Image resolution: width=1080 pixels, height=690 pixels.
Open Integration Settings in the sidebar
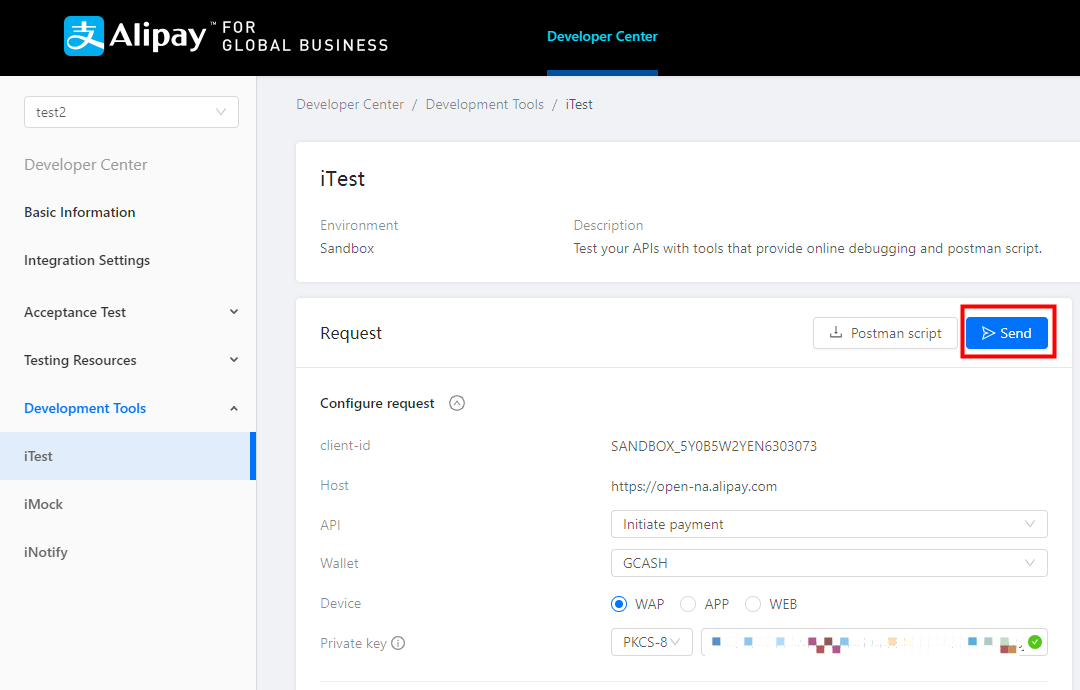point(87,260)
